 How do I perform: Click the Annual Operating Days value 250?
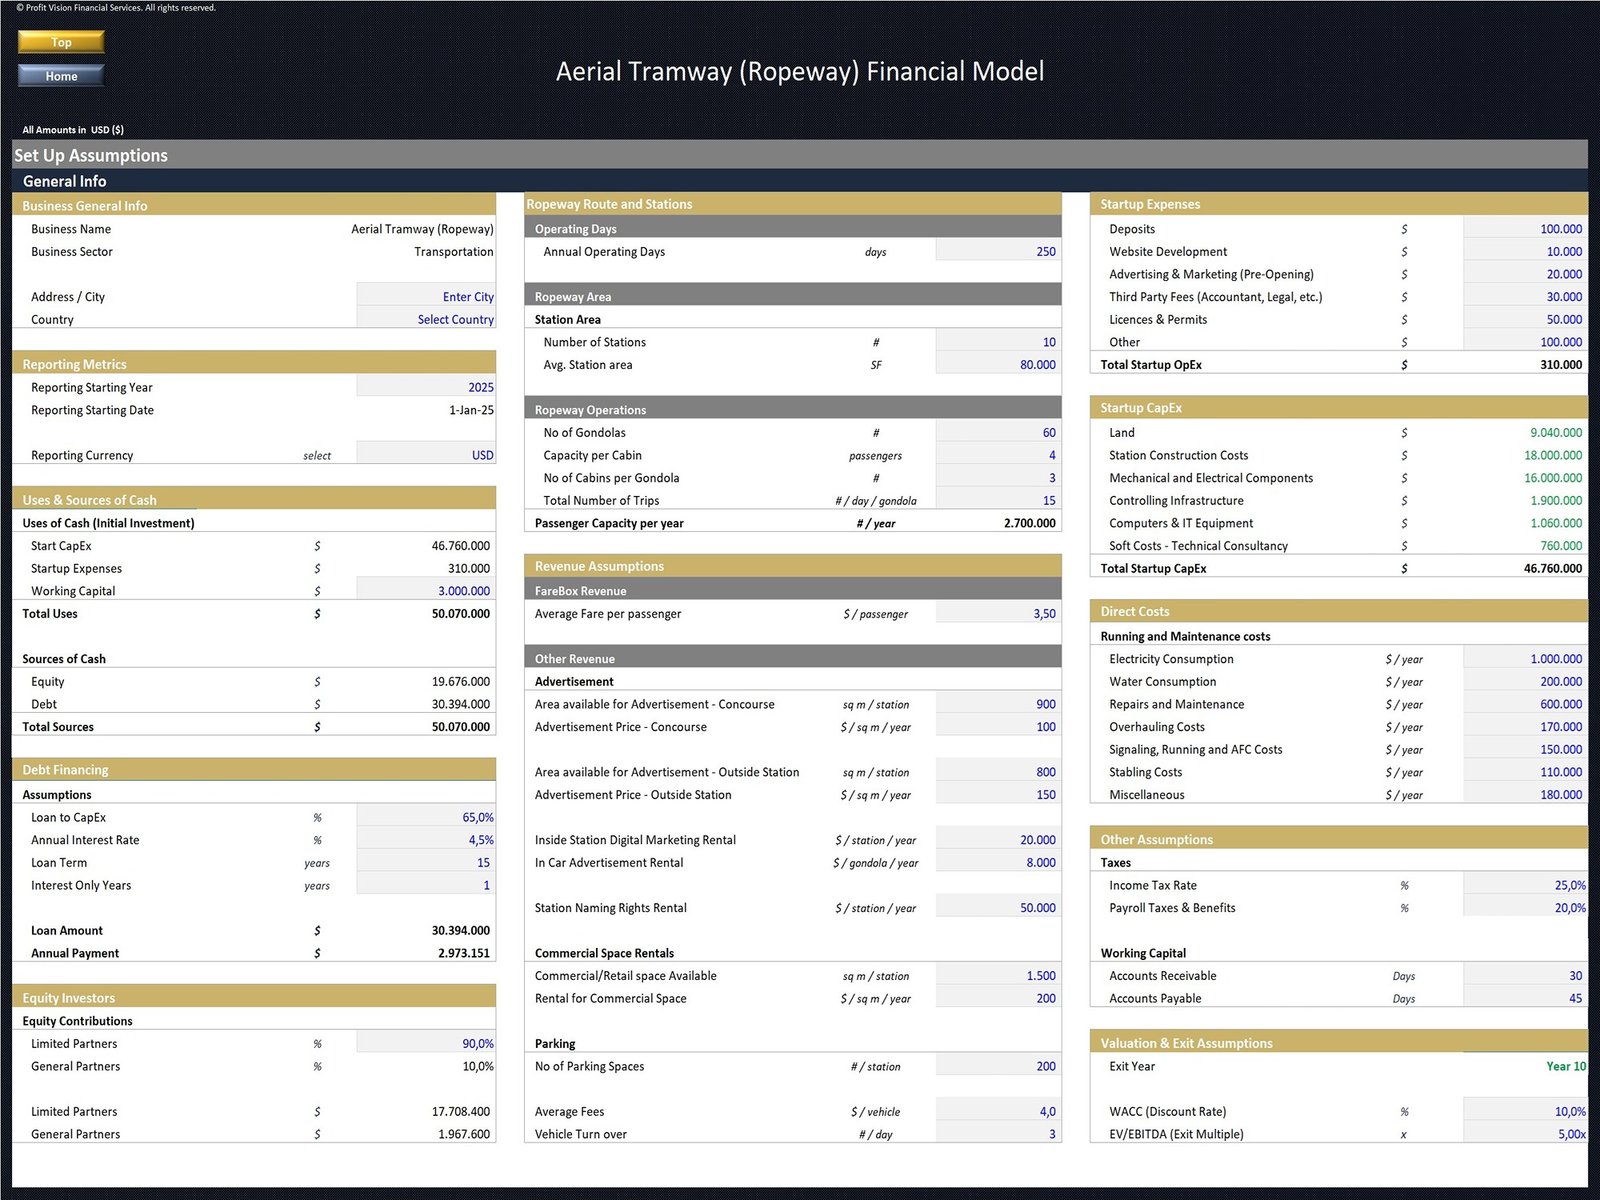[x=998, y=252]
